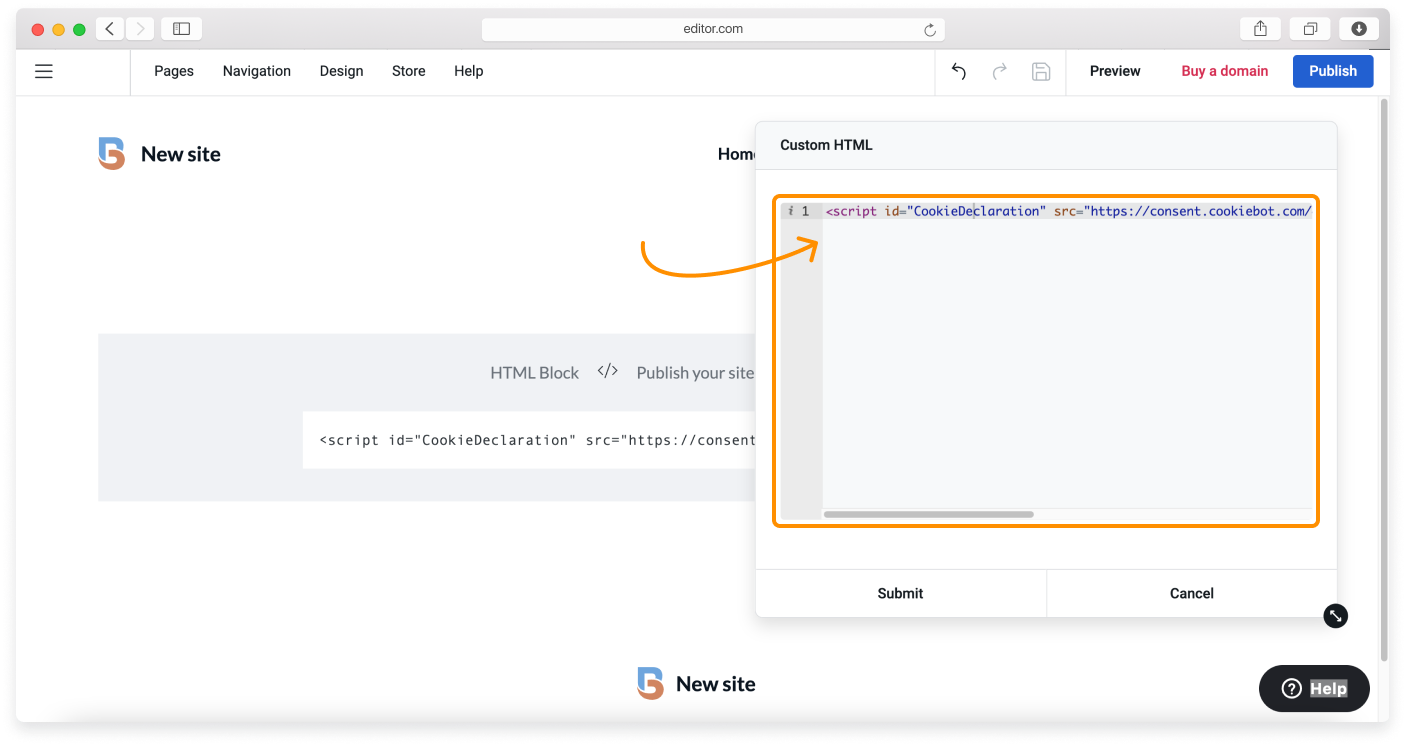
Task: Open the hamburger menu icon
Action: click(44, 71)
